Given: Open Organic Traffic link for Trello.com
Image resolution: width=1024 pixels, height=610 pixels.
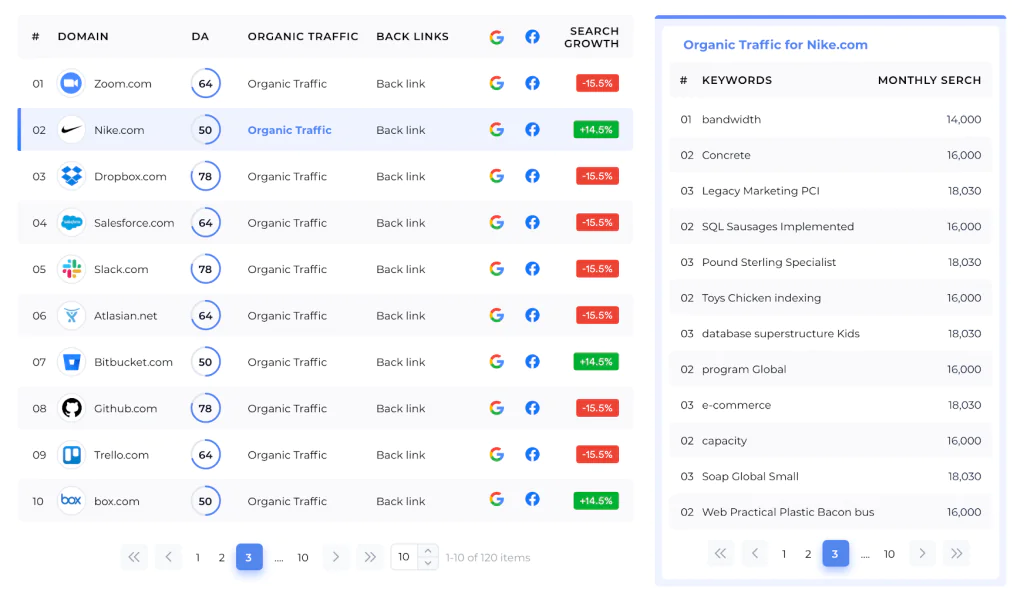Looking at the screenshot, I should click(287, 455).
